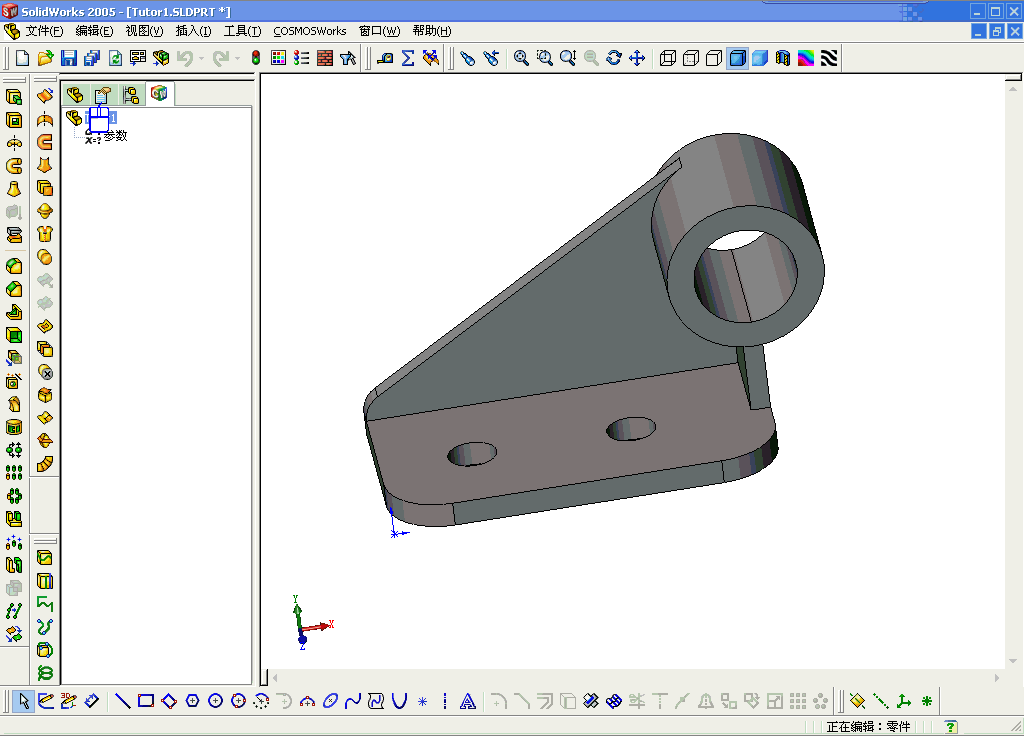The height and width of the screenshot is (736, 1024).
Task: Select the Parallelogram sketch tool
Action: click(168, 701)
